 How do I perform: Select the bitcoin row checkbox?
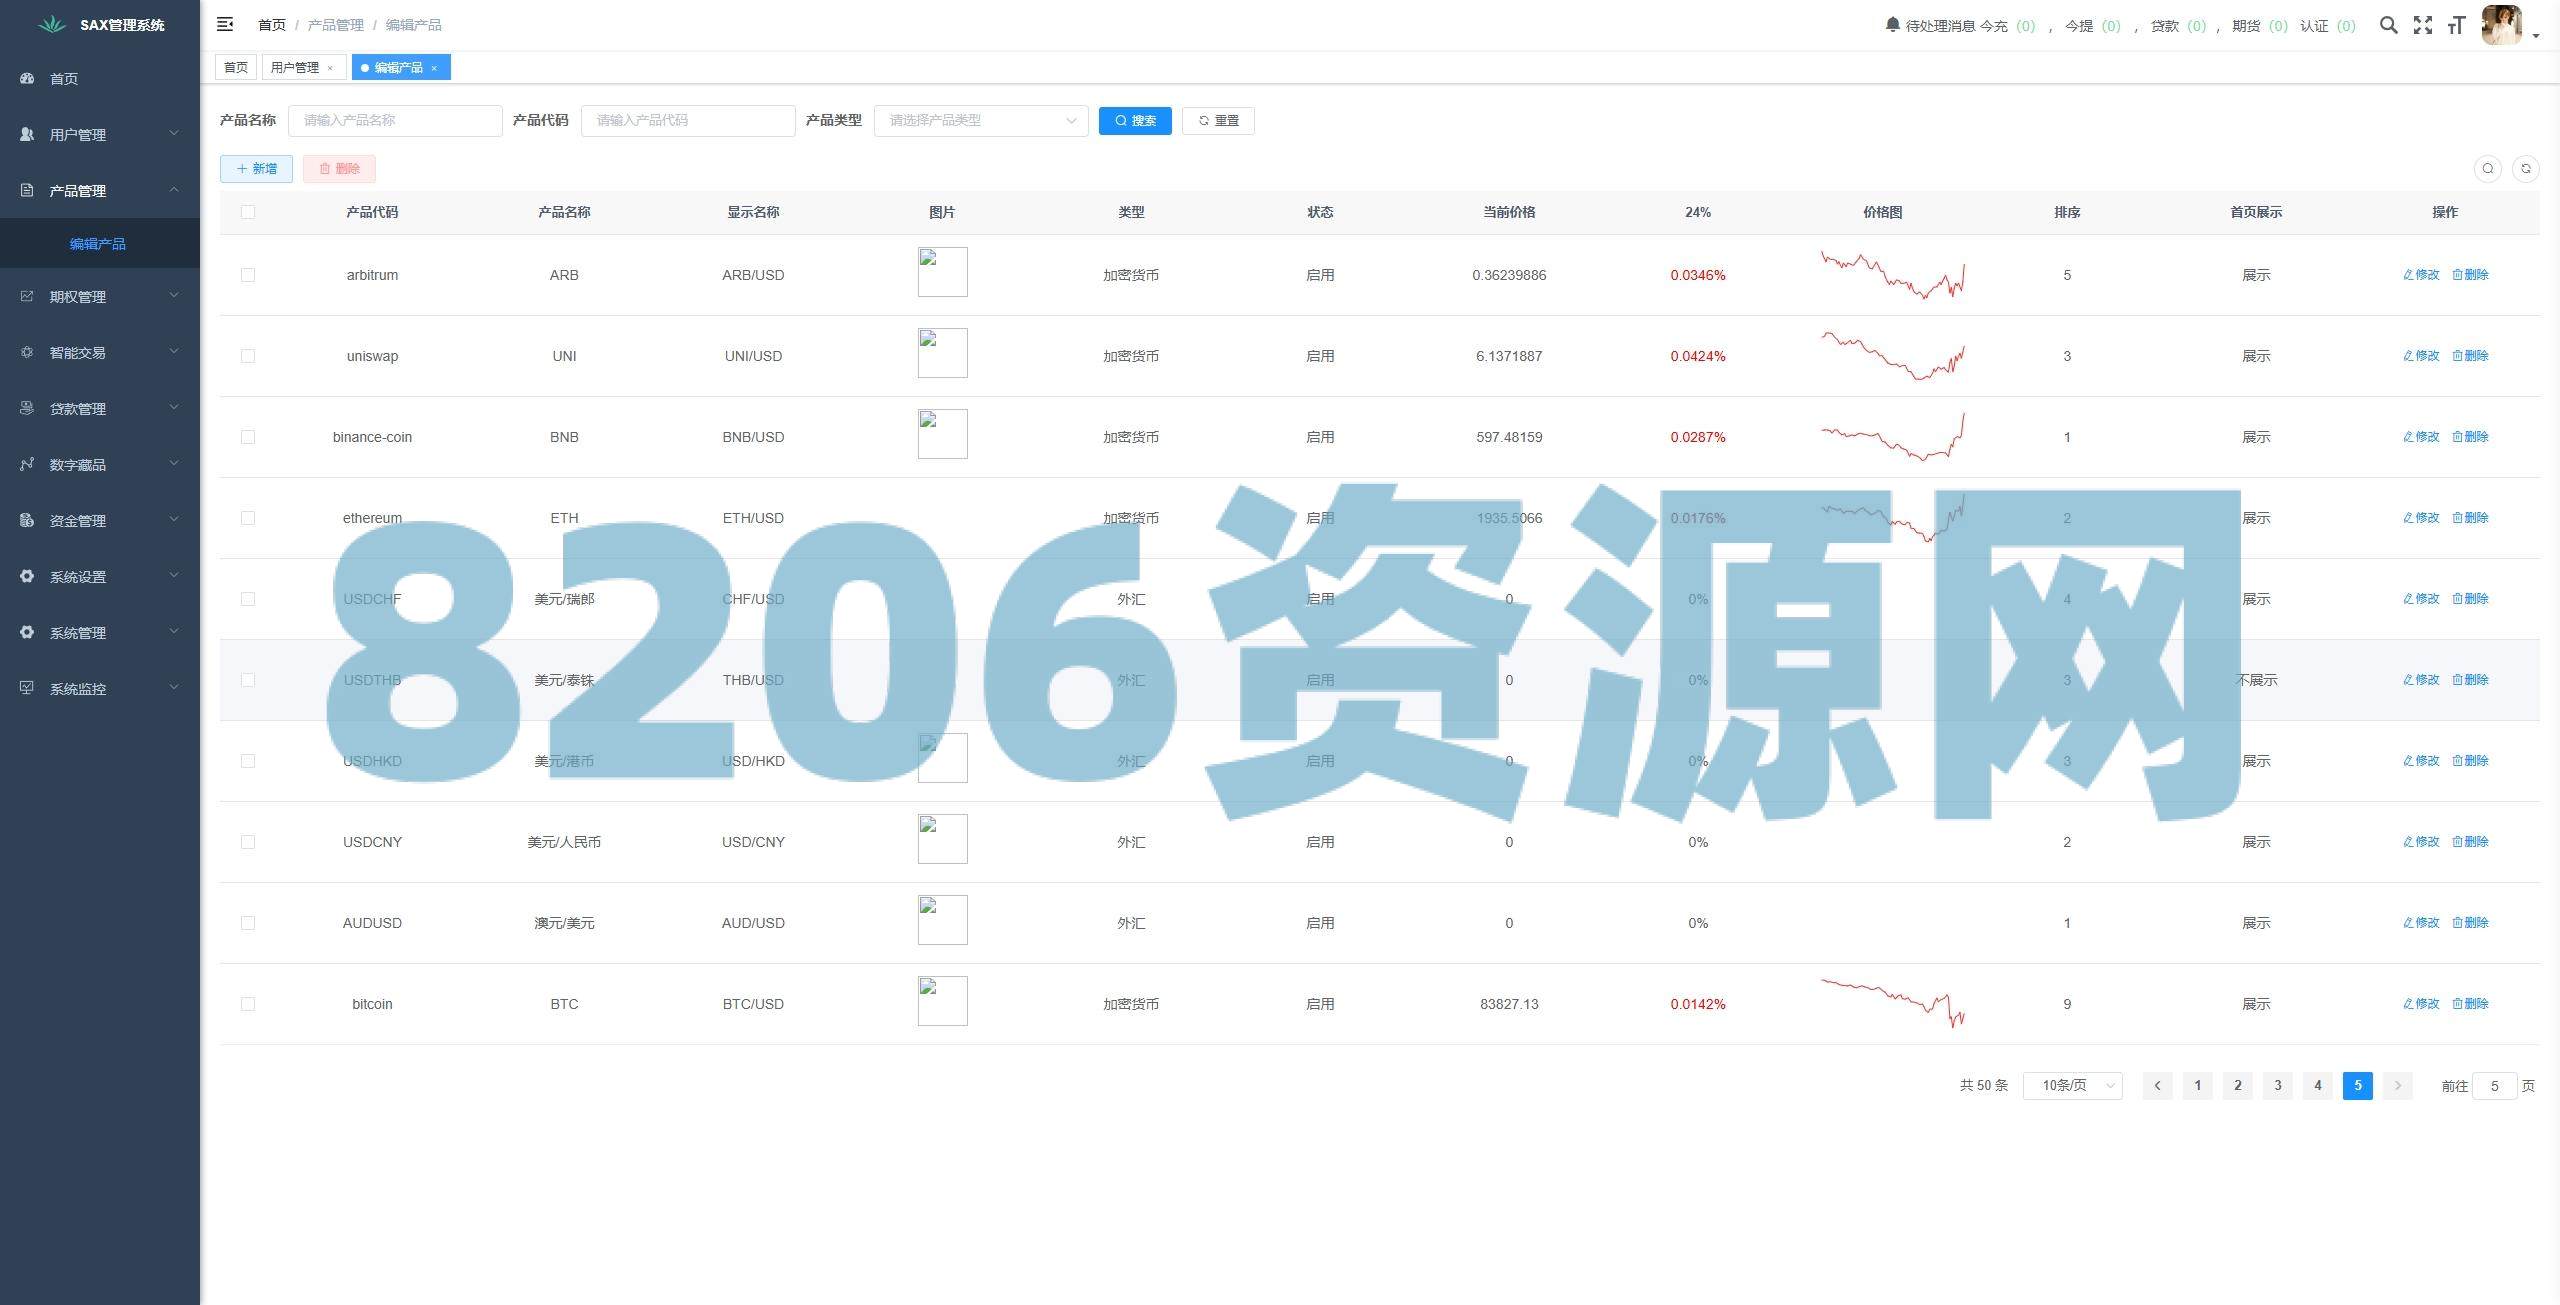pos(248,1004)
